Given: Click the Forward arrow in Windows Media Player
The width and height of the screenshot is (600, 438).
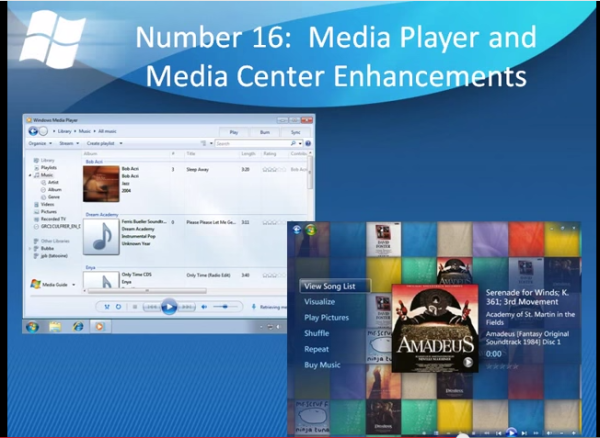Looking at the screenshot, I should pos(43,131).
